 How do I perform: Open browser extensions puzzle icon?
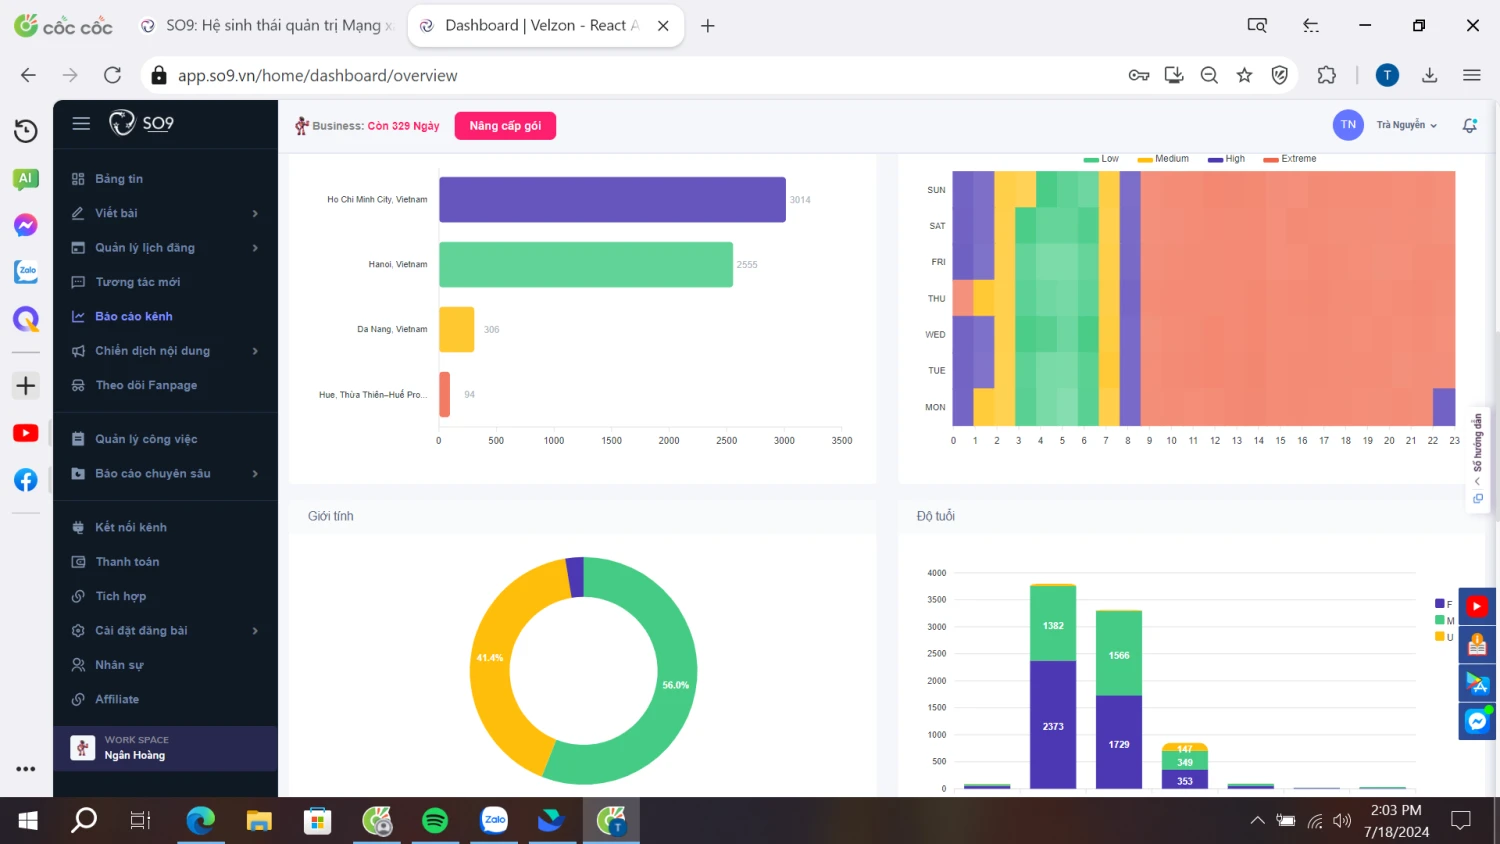point(1326,75)
